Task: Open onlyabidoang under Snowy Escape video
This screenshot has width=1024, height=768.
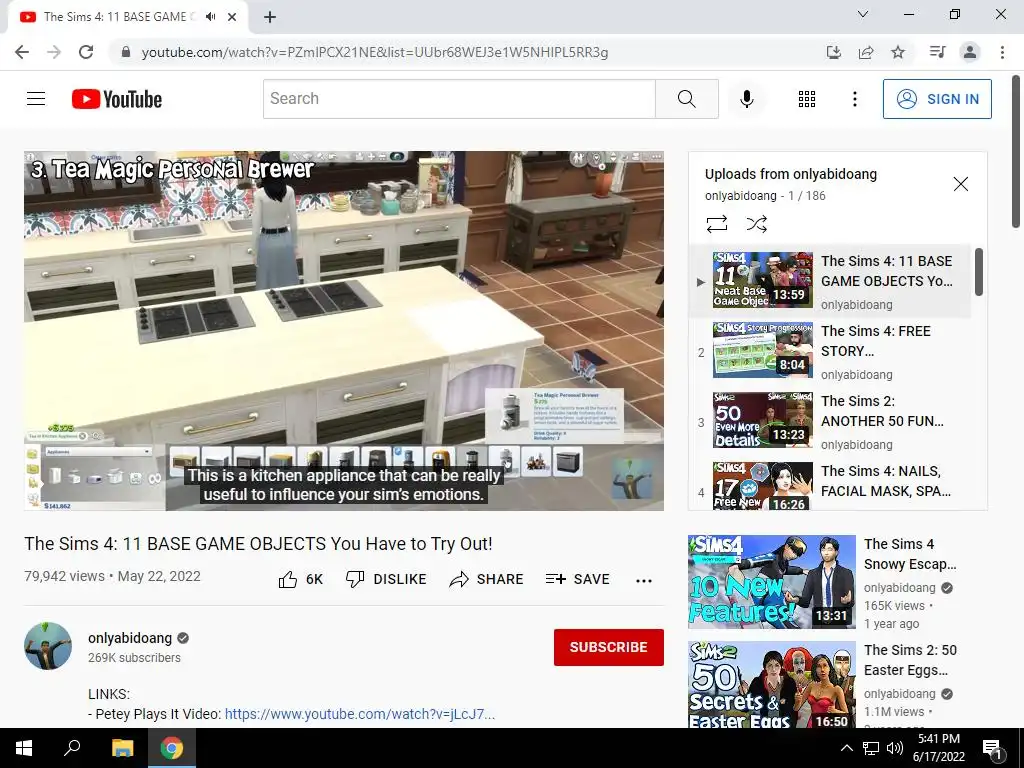Action: (899, 588)
